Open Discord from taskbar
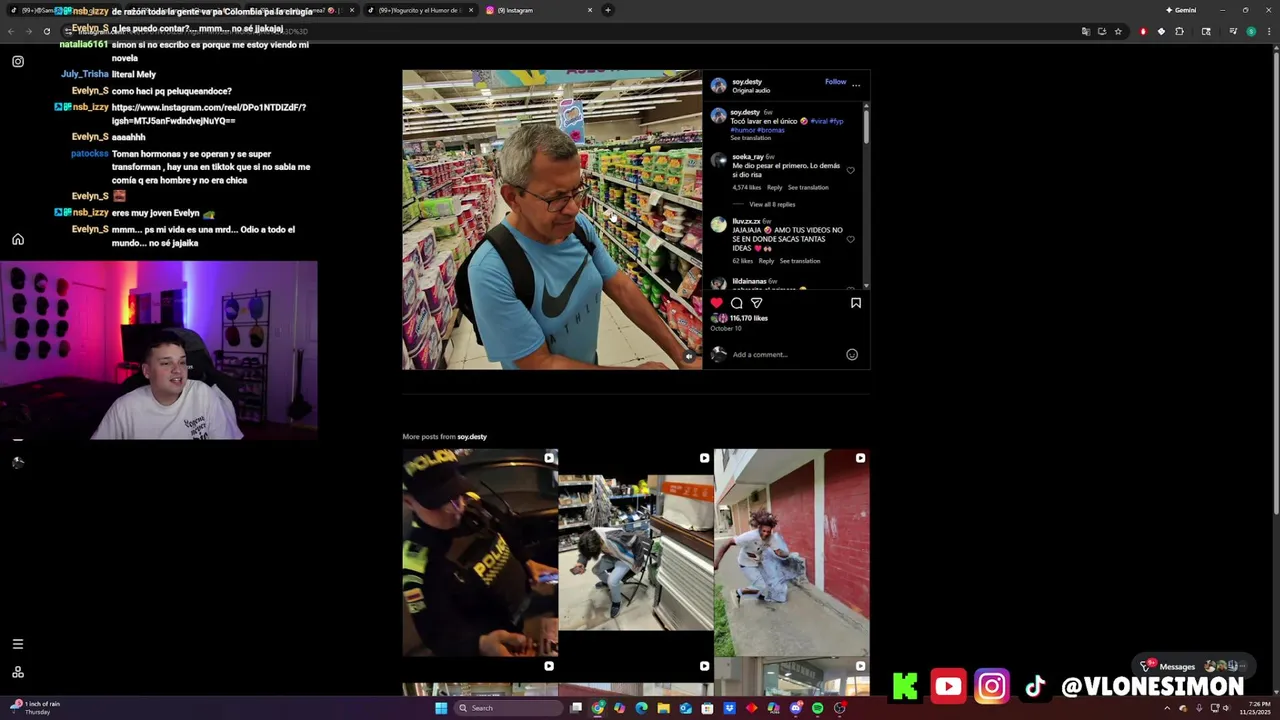 tap(796, 708)
